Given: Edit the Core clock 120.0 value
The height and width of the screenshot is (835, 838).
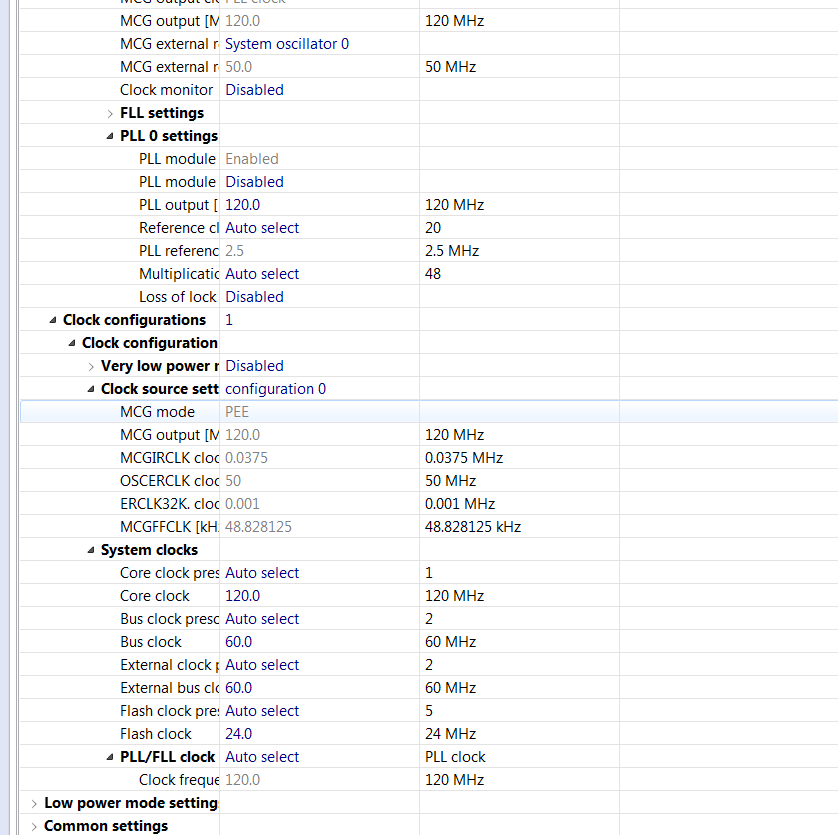Looking at the screenshot, I should click(243, 596).
